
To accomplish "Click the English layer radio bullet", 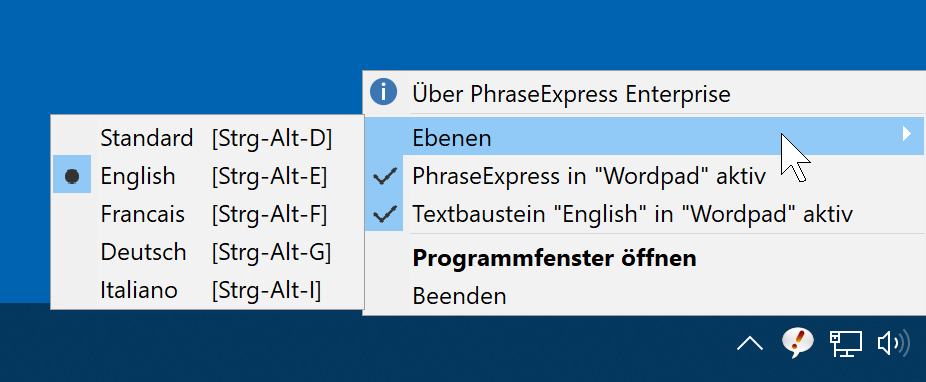I will 72,175.
